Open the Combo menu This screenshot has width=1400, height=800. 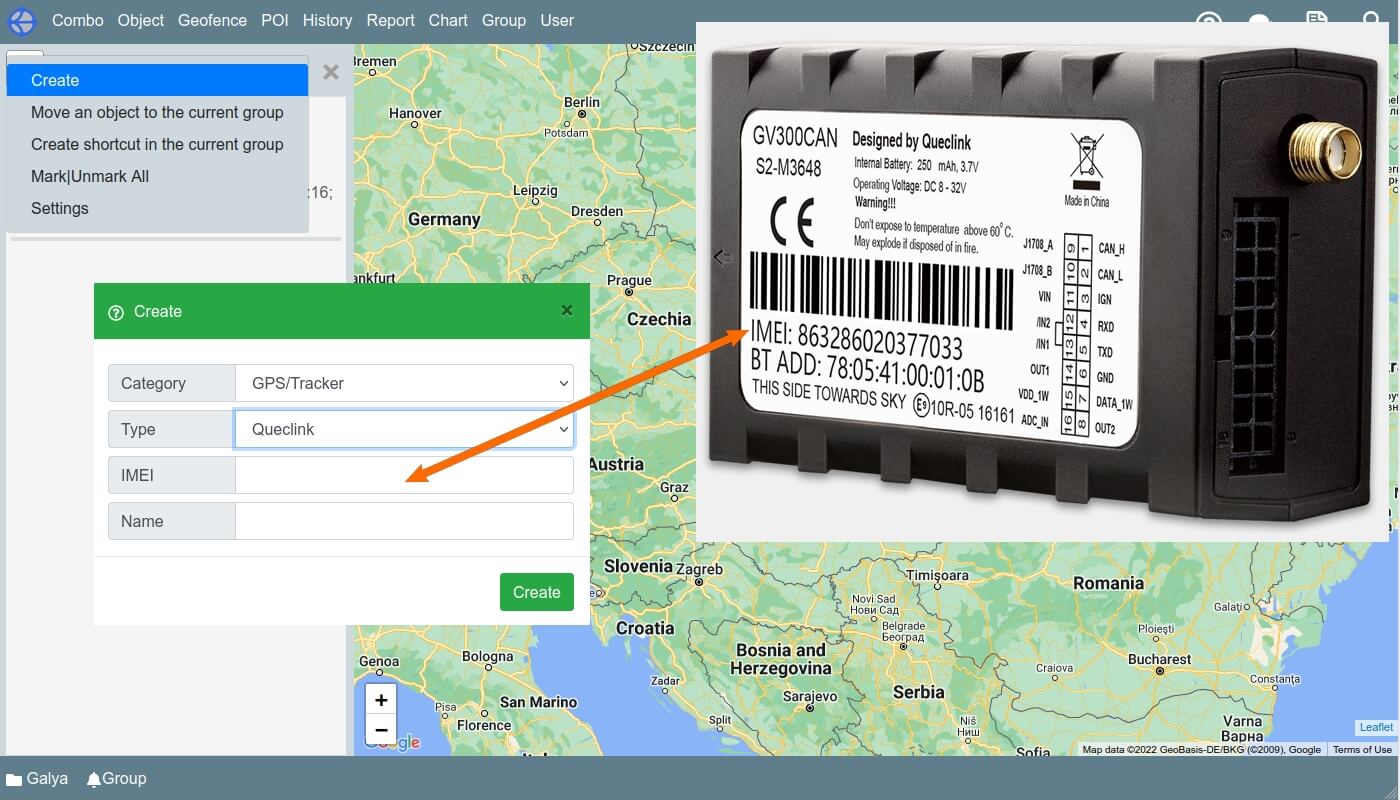77,20
